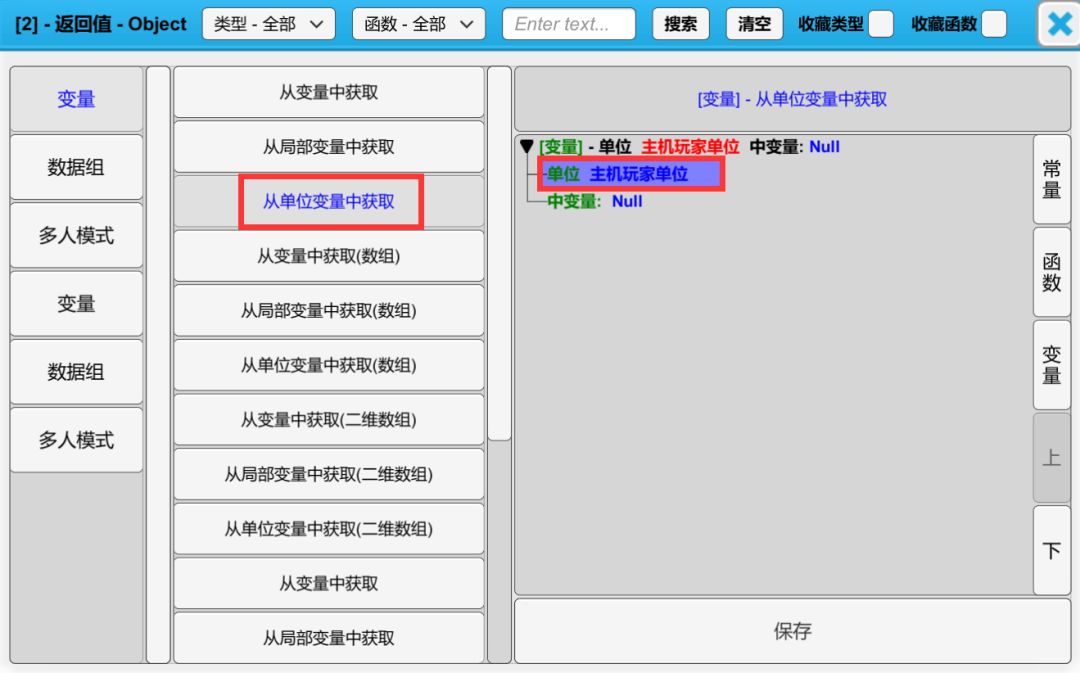
Task: Click the 上 move-up button
Action: point(1051,458)
